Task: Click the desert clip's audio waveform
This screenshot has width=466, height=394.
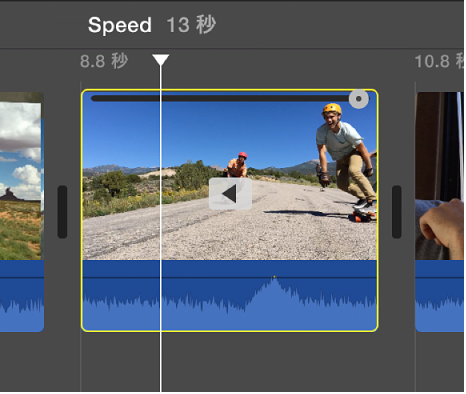Action: (x=22, y=296)
